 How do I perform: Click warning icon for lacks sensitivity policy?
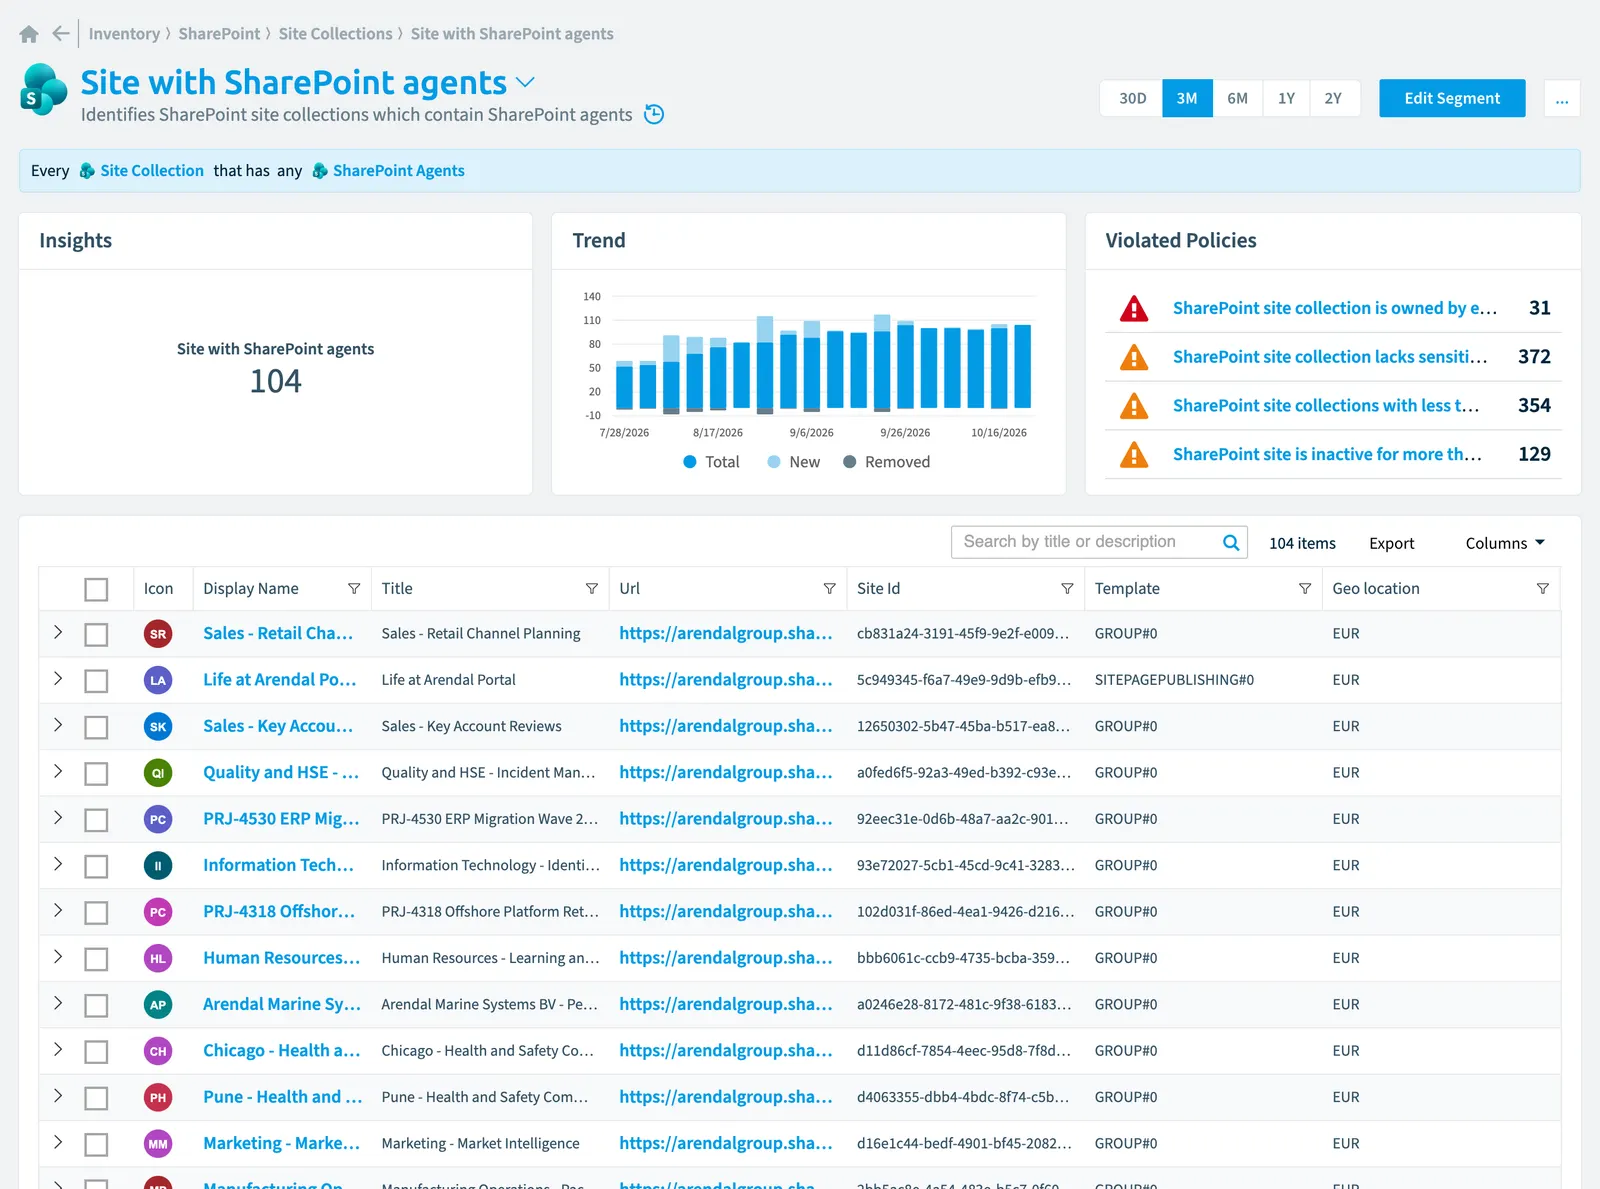[x=1134, y=357]
